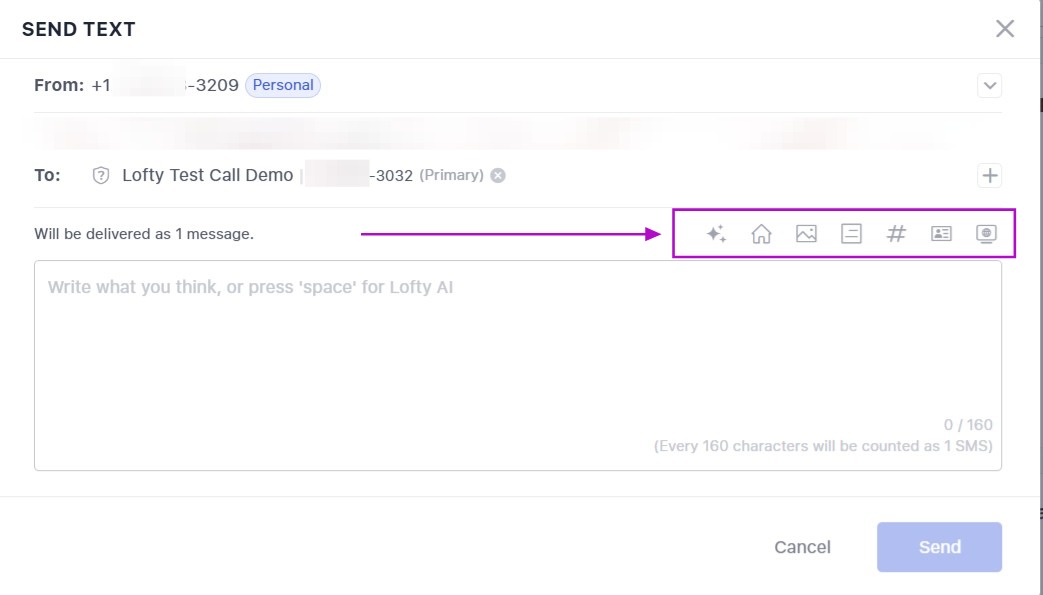Viewport: 1043px width, 595px height.
Task: Select the Lofty Test Call Demo recipient
Action: tap(207, 176)
